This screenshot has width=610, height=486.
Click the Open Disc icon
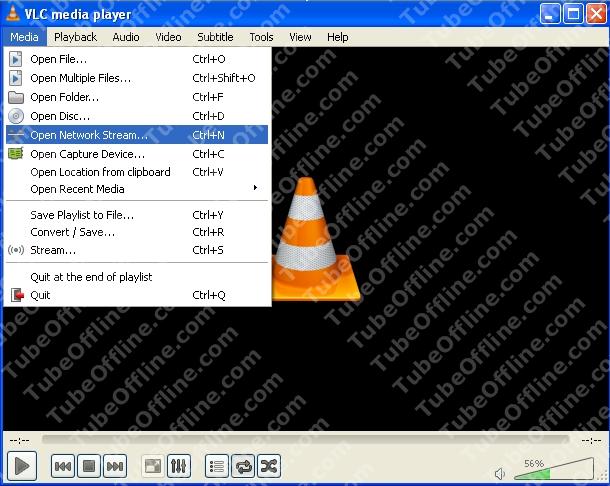(x=16, y=116)
